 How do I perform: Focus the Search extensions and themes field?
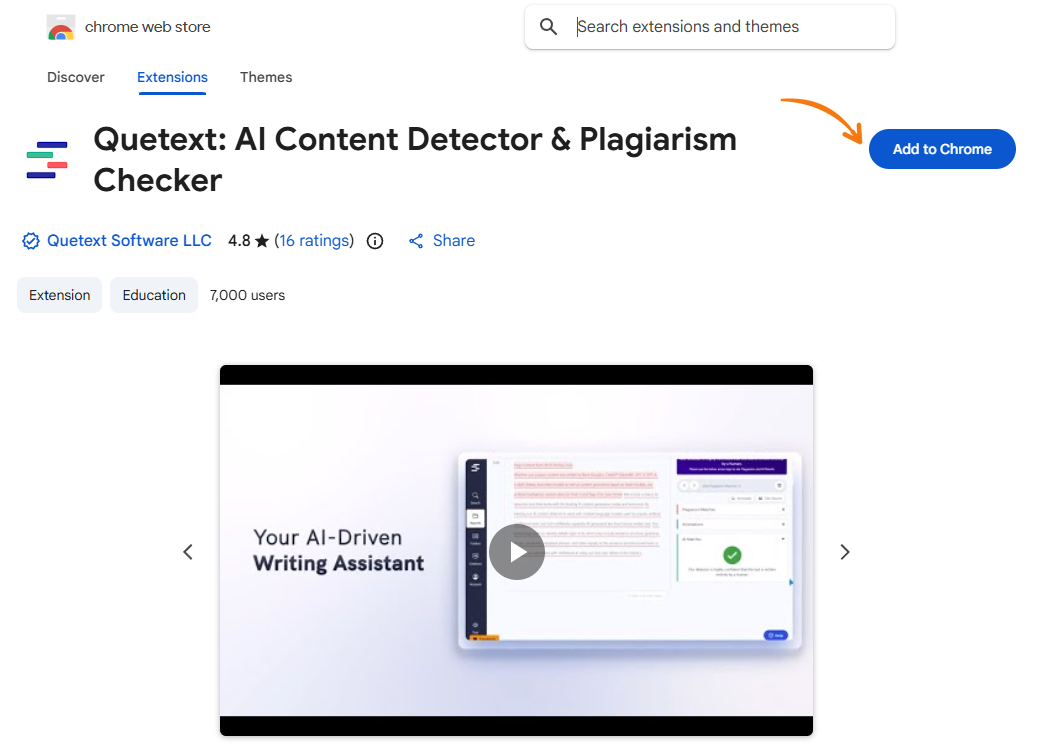(x=710, y=27)
